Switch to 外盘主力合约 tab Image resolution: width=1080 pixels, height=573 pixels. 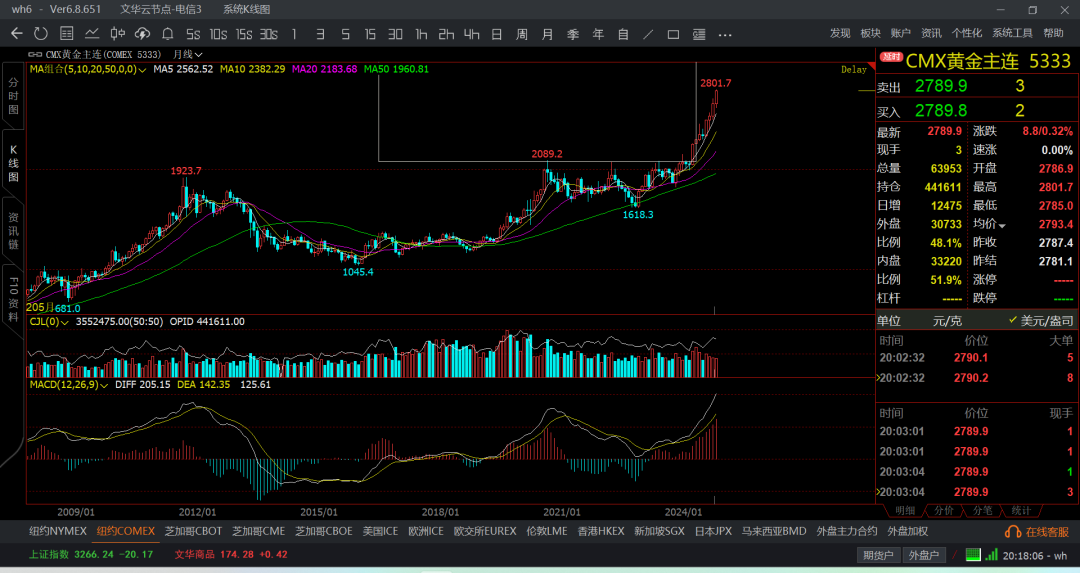click(847, 531)
